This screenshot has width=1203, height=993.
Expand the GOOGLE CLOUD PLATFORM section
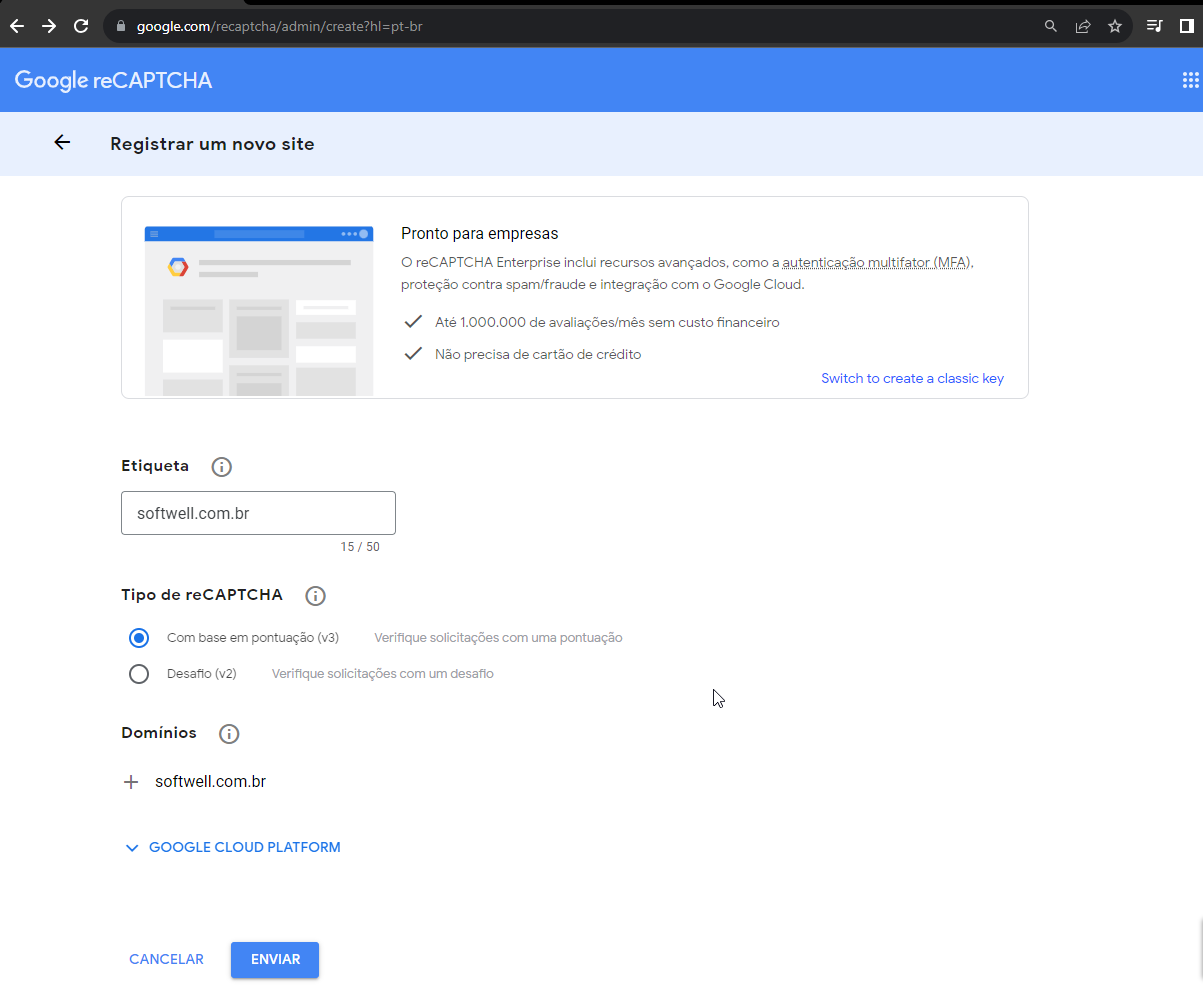(232, 847)
